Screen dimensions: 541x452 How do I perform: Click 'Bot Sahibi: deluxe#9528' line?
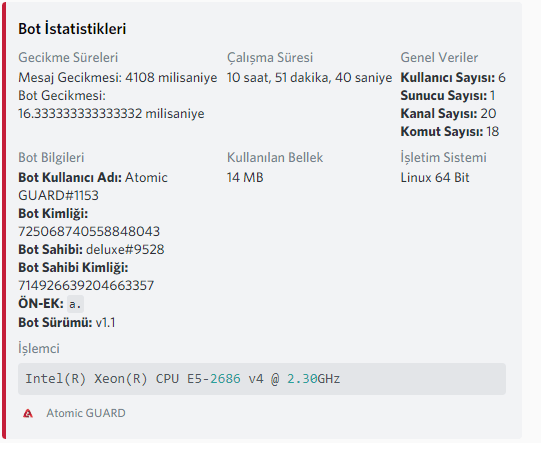[91, 249]
